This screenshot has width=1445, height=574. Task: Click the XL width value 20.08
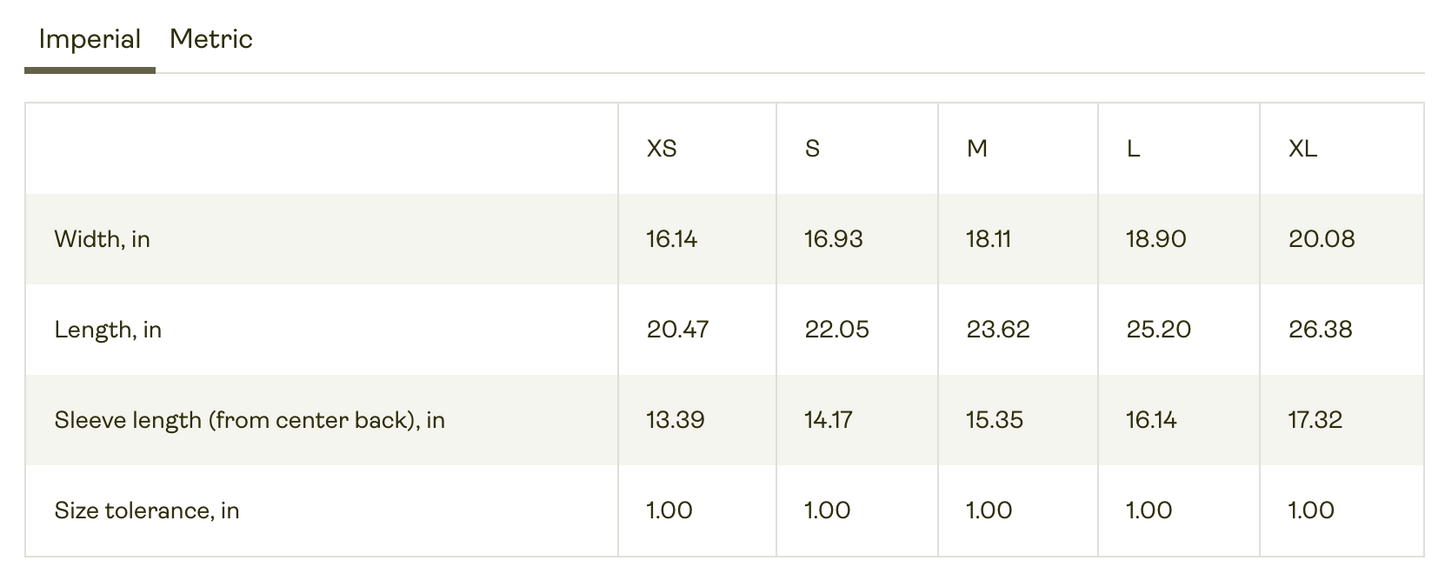tap(1321, 239)
